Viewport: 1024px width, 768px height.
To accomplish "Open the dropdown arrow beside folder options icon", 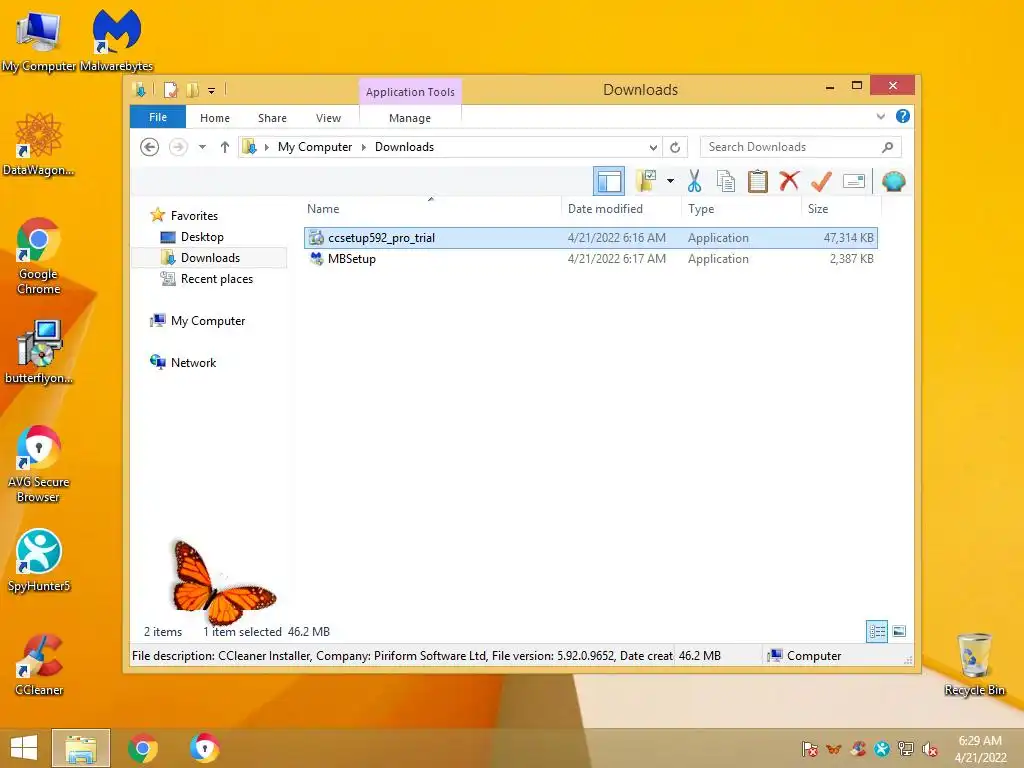I will click(670, 181).
